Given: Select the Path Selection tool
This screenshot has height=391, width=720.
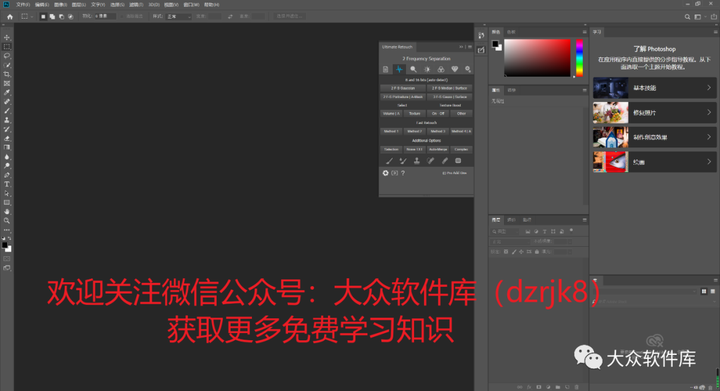Looking at the screenshot, I should [x=7, y=194].
